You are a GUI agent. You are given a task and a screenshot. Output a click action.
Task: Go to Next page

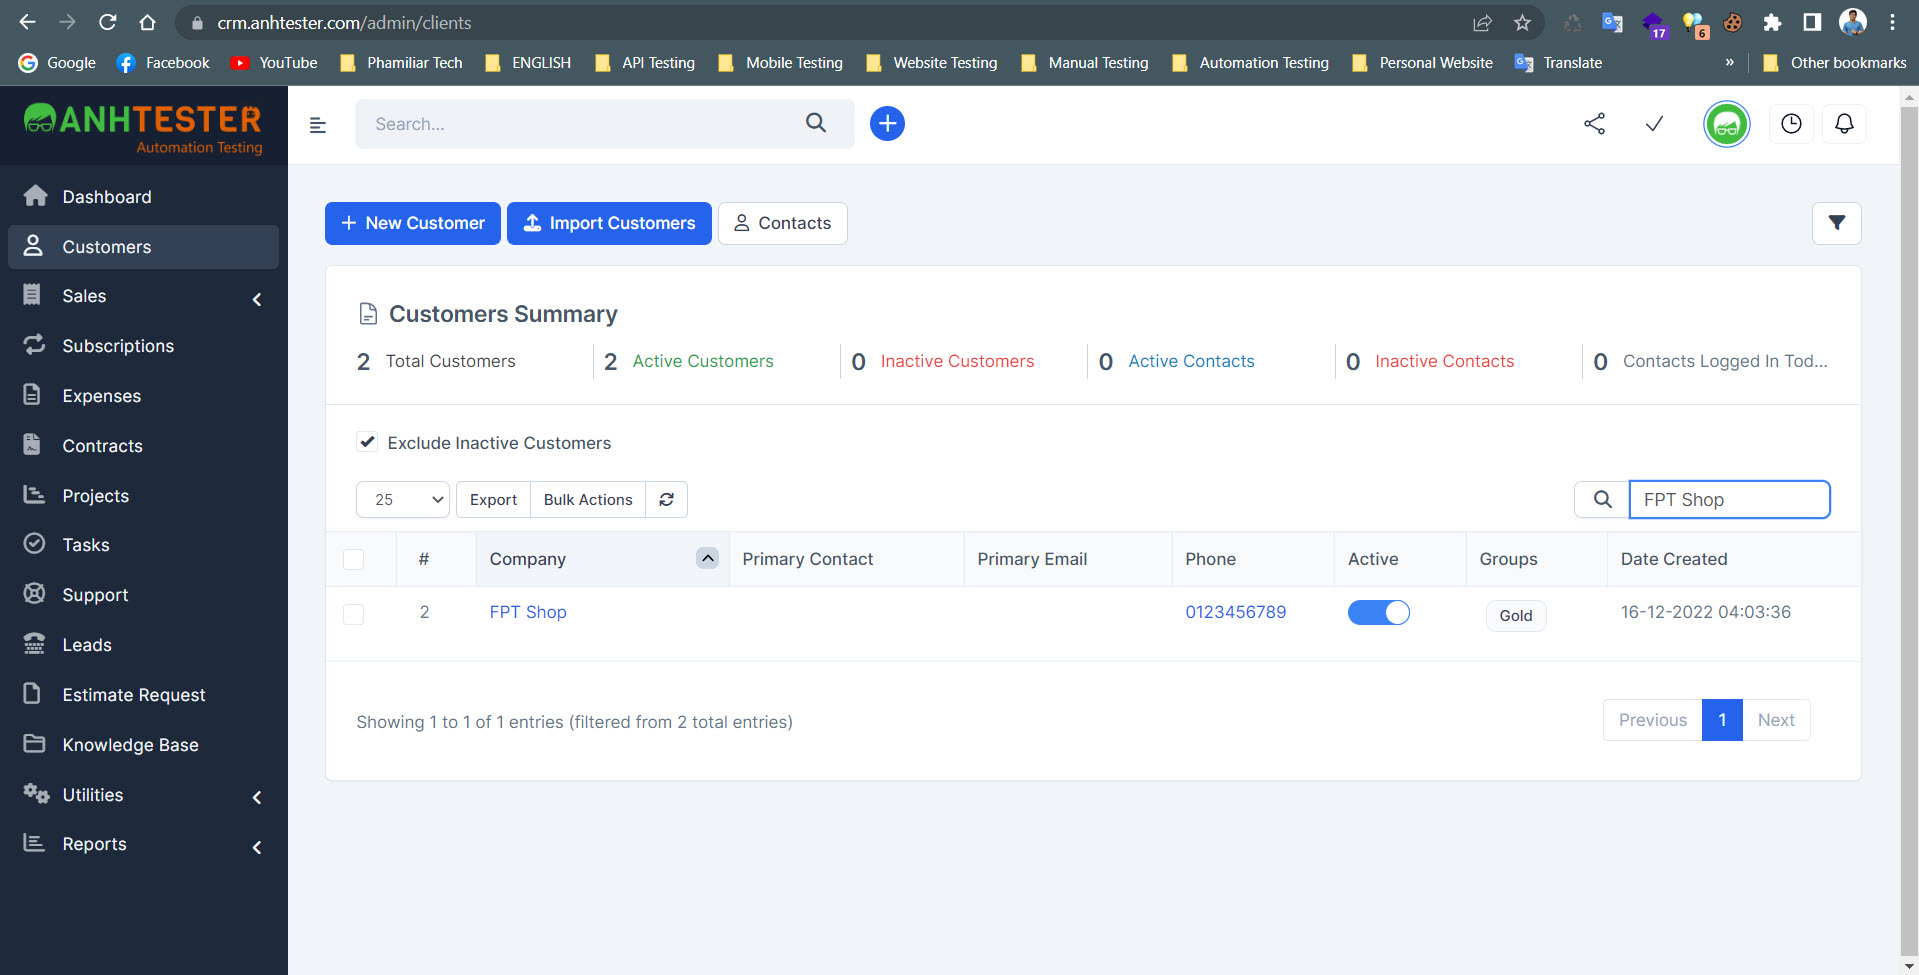1776,720
